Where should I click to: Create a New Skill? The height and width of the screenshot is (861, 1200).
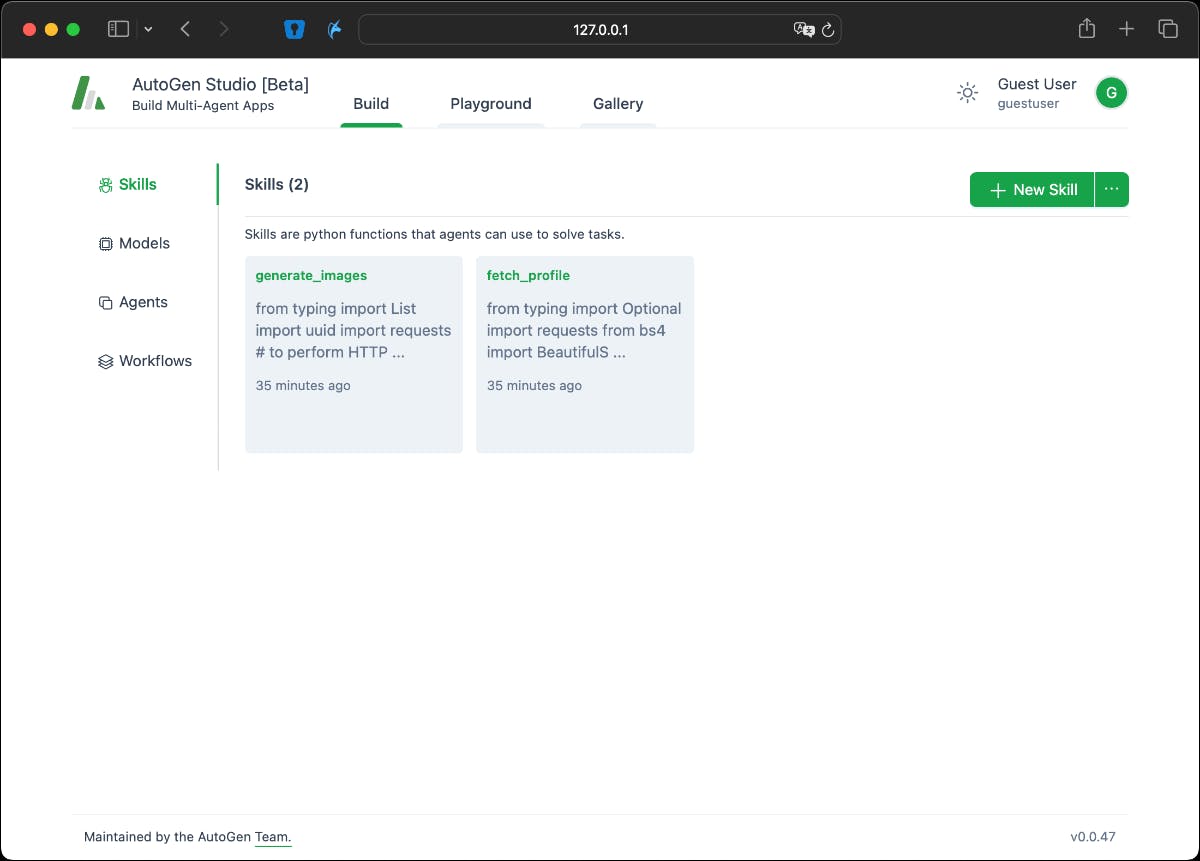pos(1032,190)
